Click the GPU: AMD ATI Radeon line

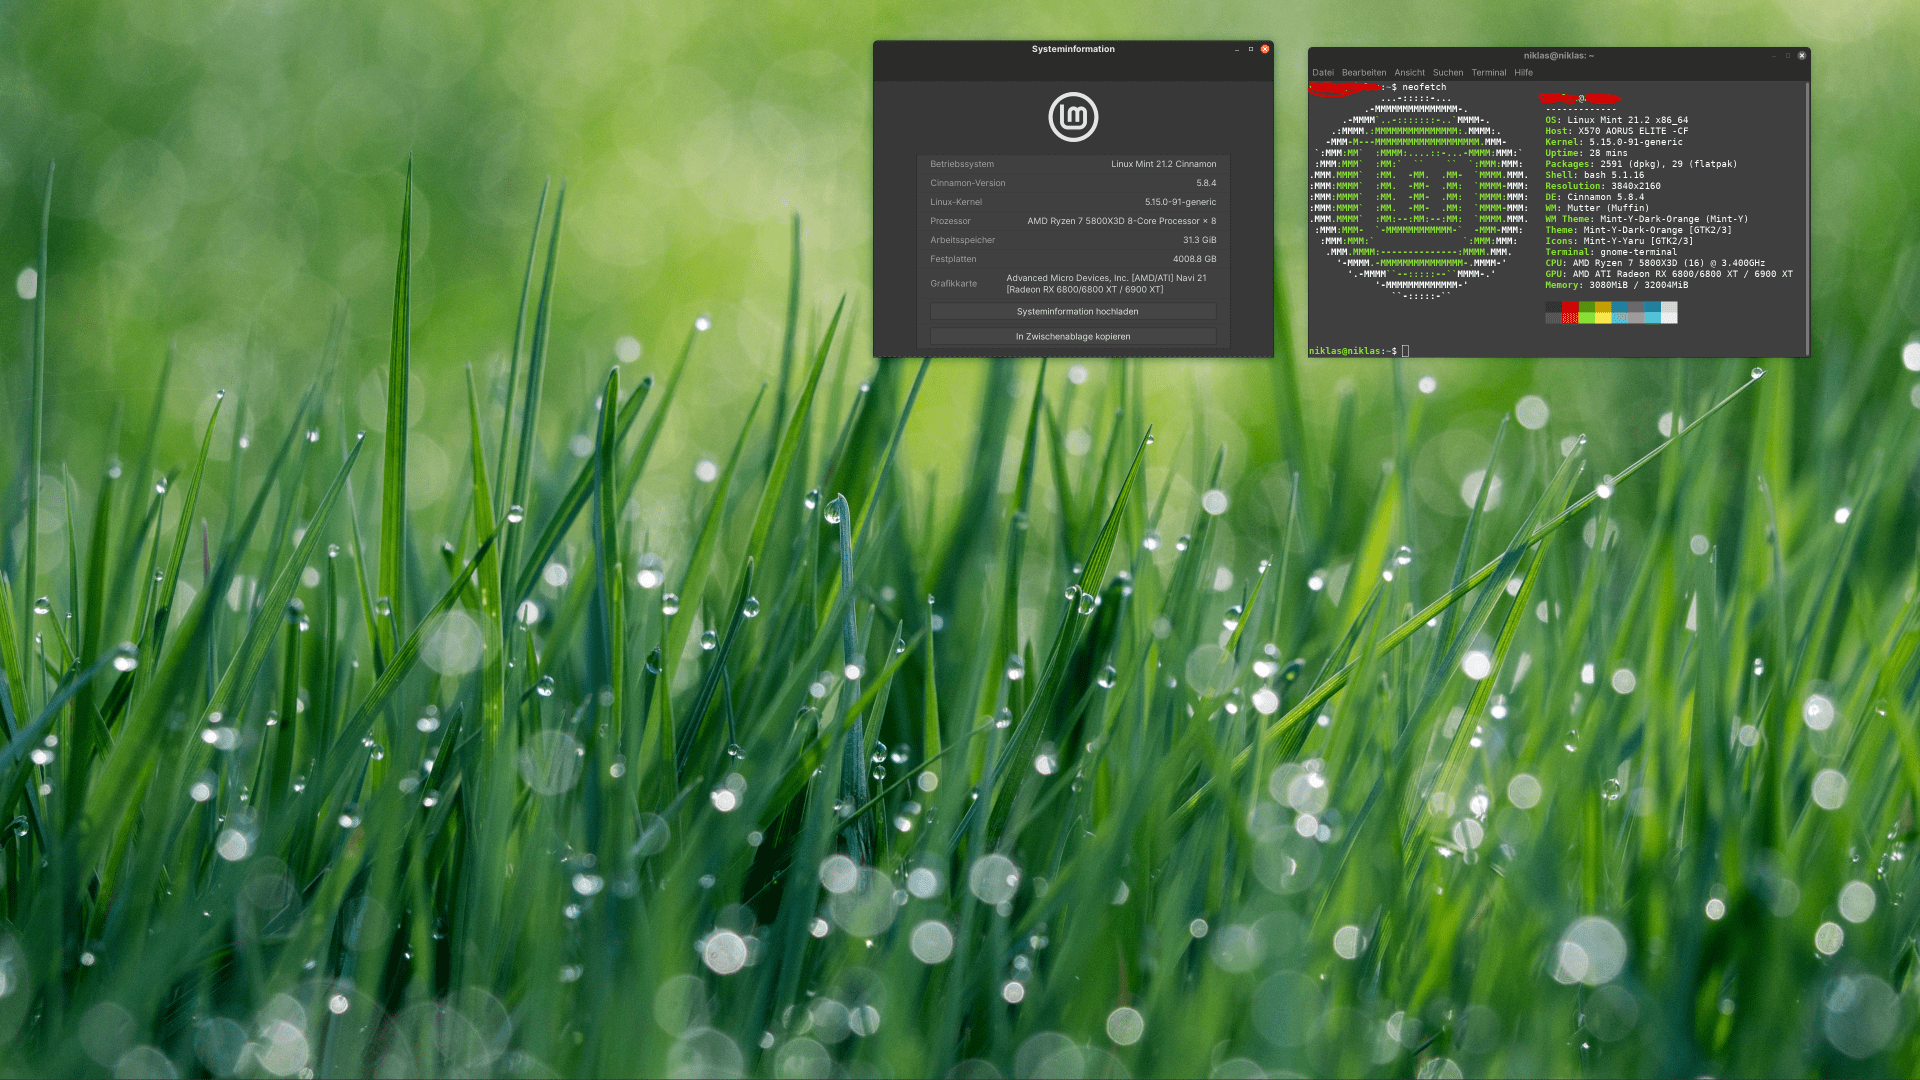[x=1669, y=274]
